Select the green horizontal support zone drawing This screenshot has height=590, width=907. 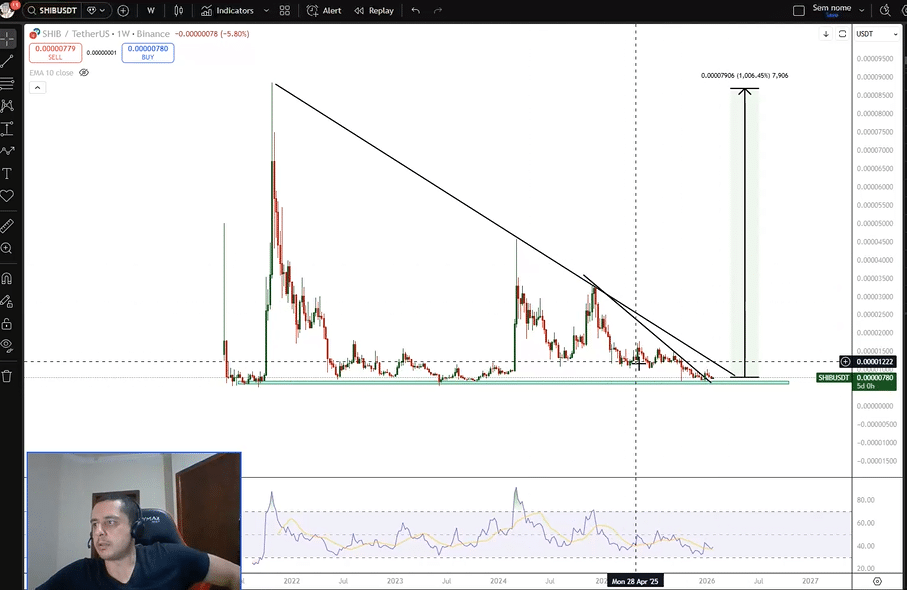point(513,382)
